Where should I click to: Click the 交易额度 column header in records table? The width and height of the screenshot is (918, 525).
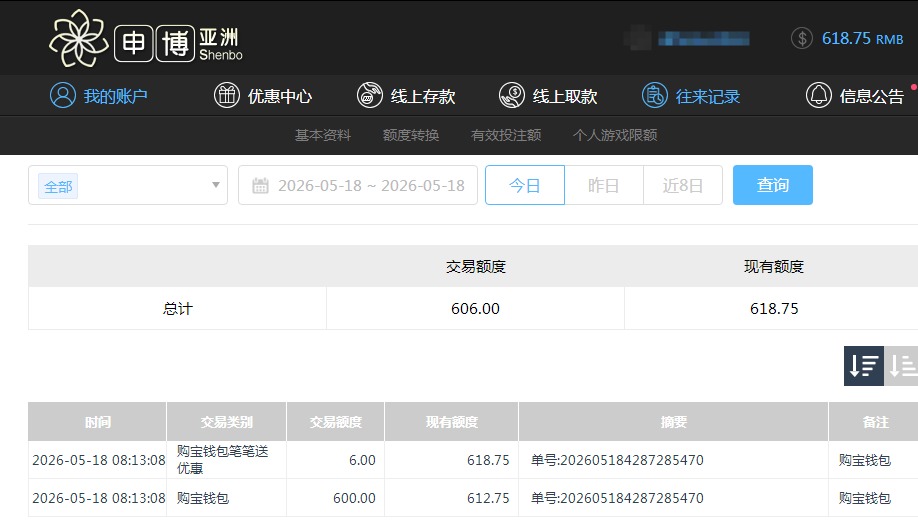pyautogui.click(x=335, y=421)
